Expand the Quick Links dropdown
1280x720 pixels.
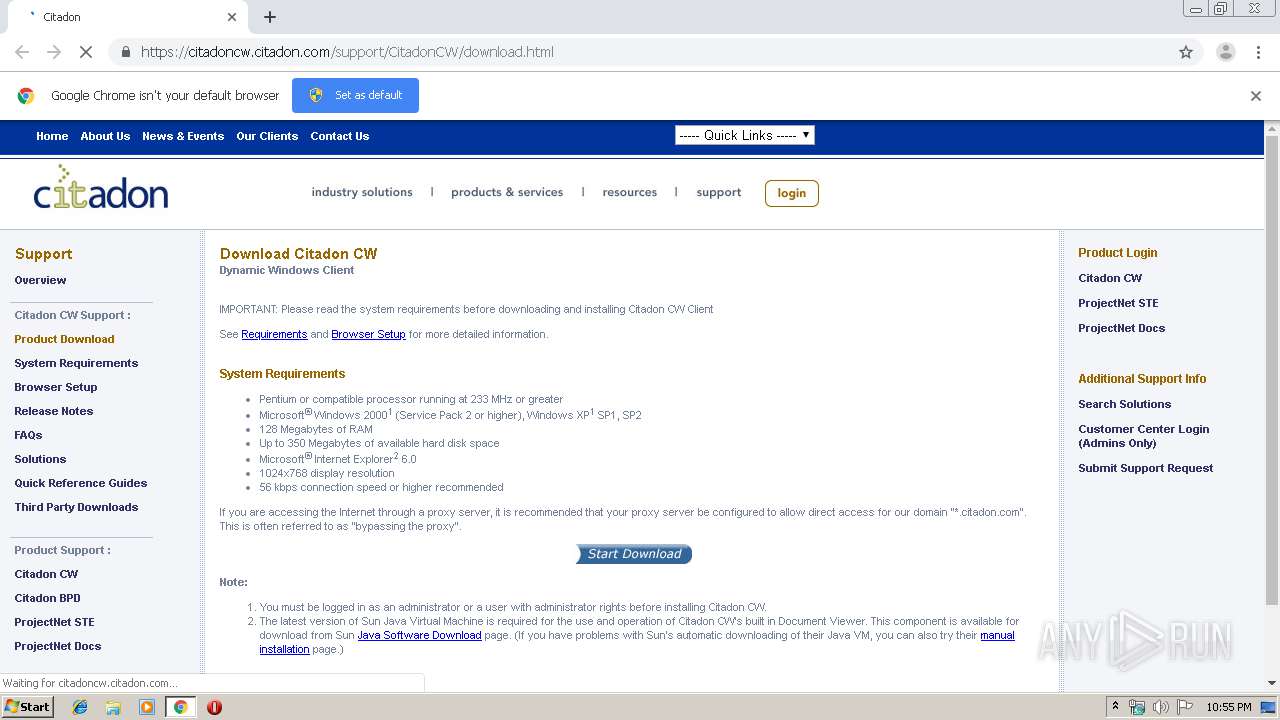coord(745,135)
